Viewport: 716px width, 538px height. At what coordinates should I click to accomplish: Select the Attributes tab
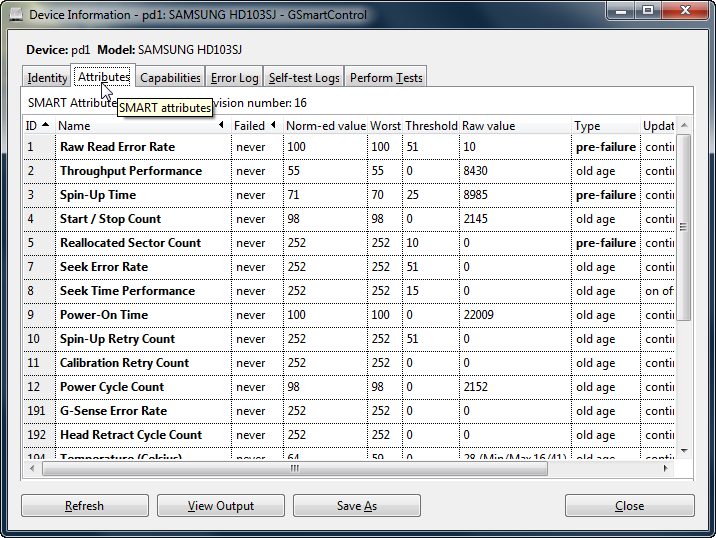point(104,76)
